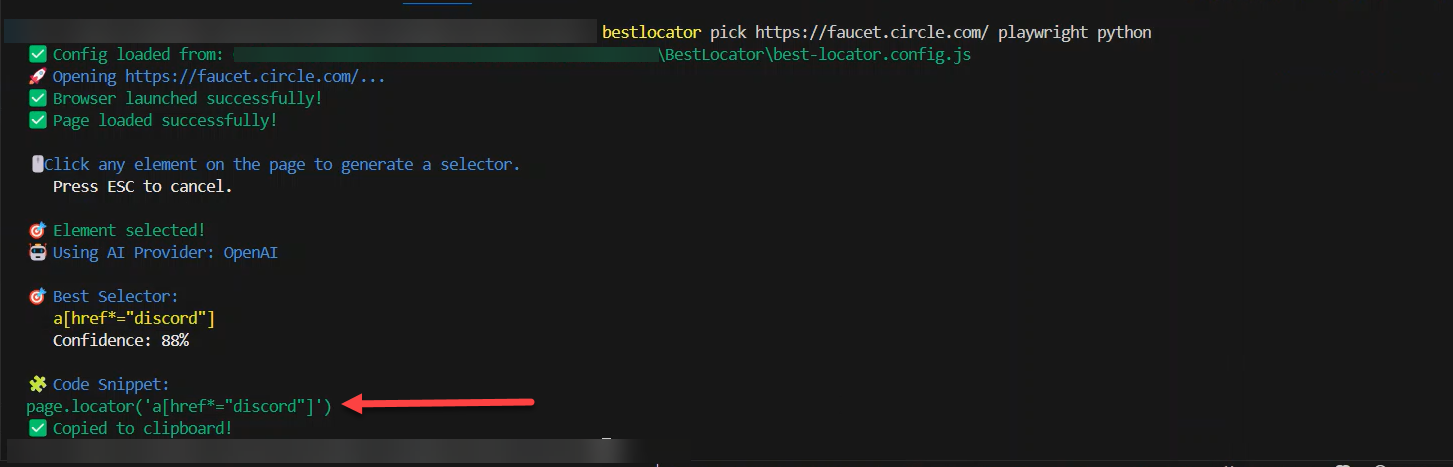Click the 'Best Selector:' heading
This screenshot has width=1453, height=467.
115,296
